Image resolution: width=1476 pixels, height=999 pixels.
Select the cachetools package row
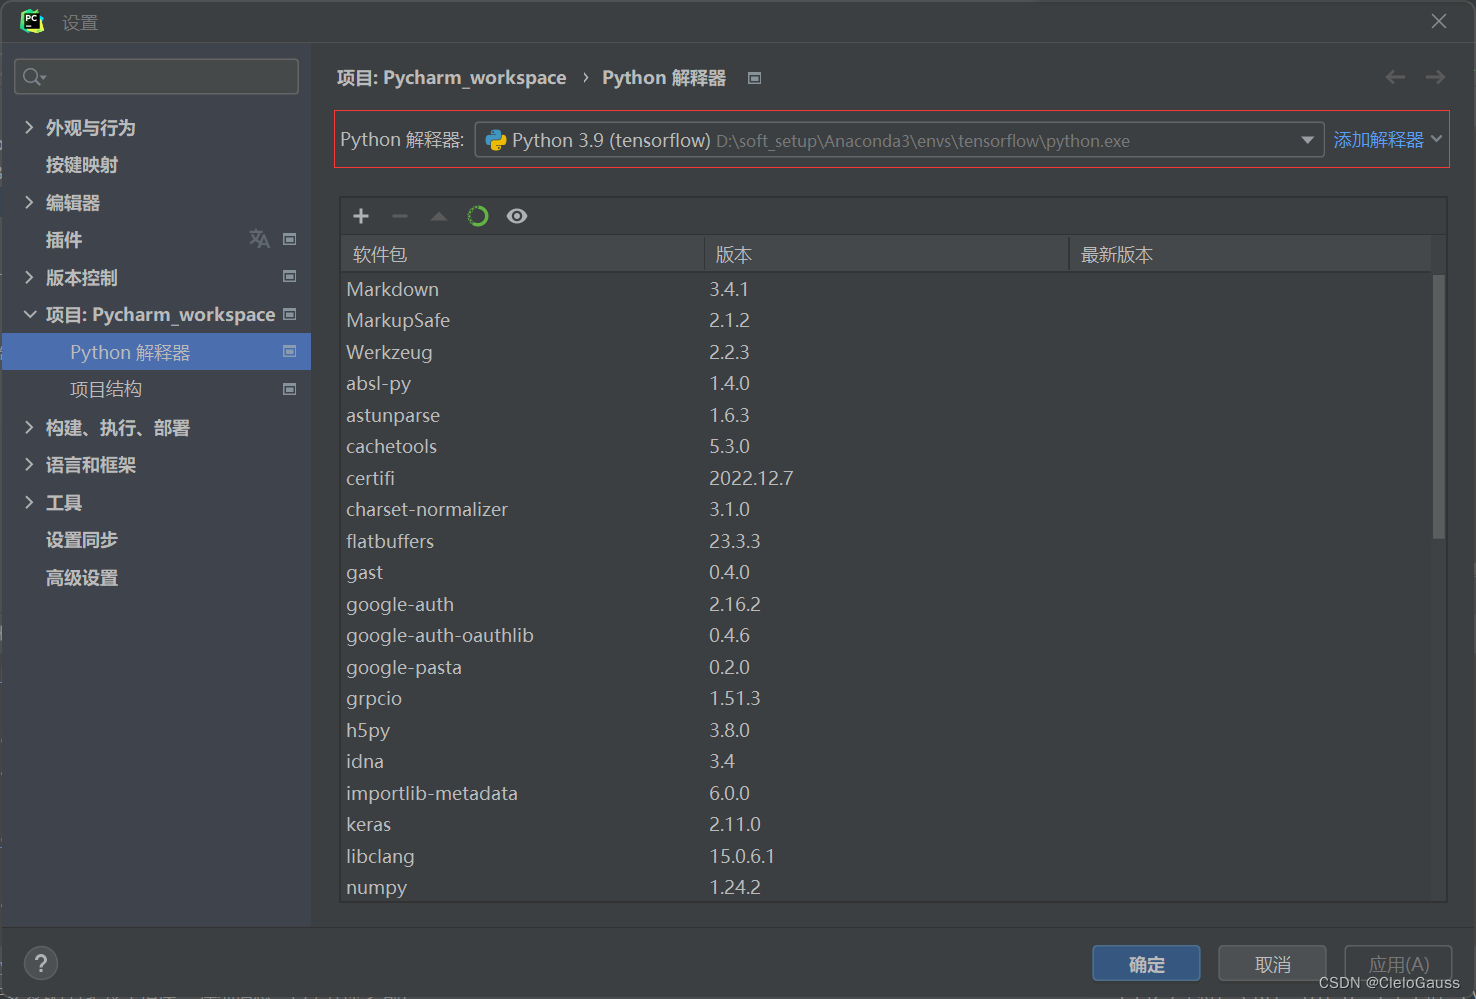886,446
